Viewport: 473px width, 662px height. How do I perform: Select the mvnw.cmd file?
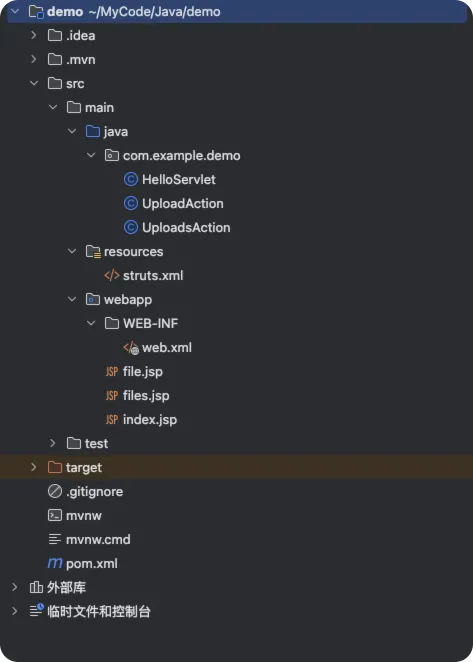pyautogui.click(x=98, y=540)
